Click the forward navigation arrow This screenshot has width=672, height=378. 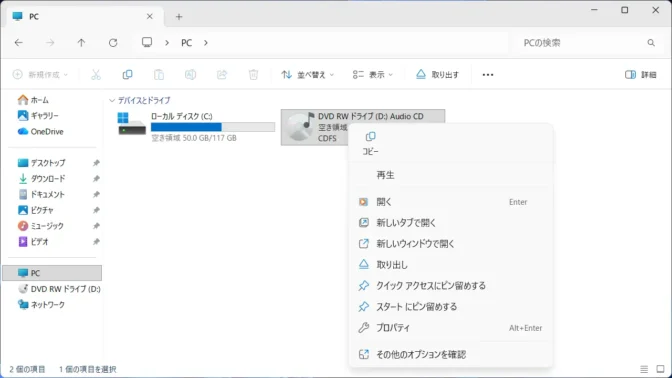(x=50, y=42)
